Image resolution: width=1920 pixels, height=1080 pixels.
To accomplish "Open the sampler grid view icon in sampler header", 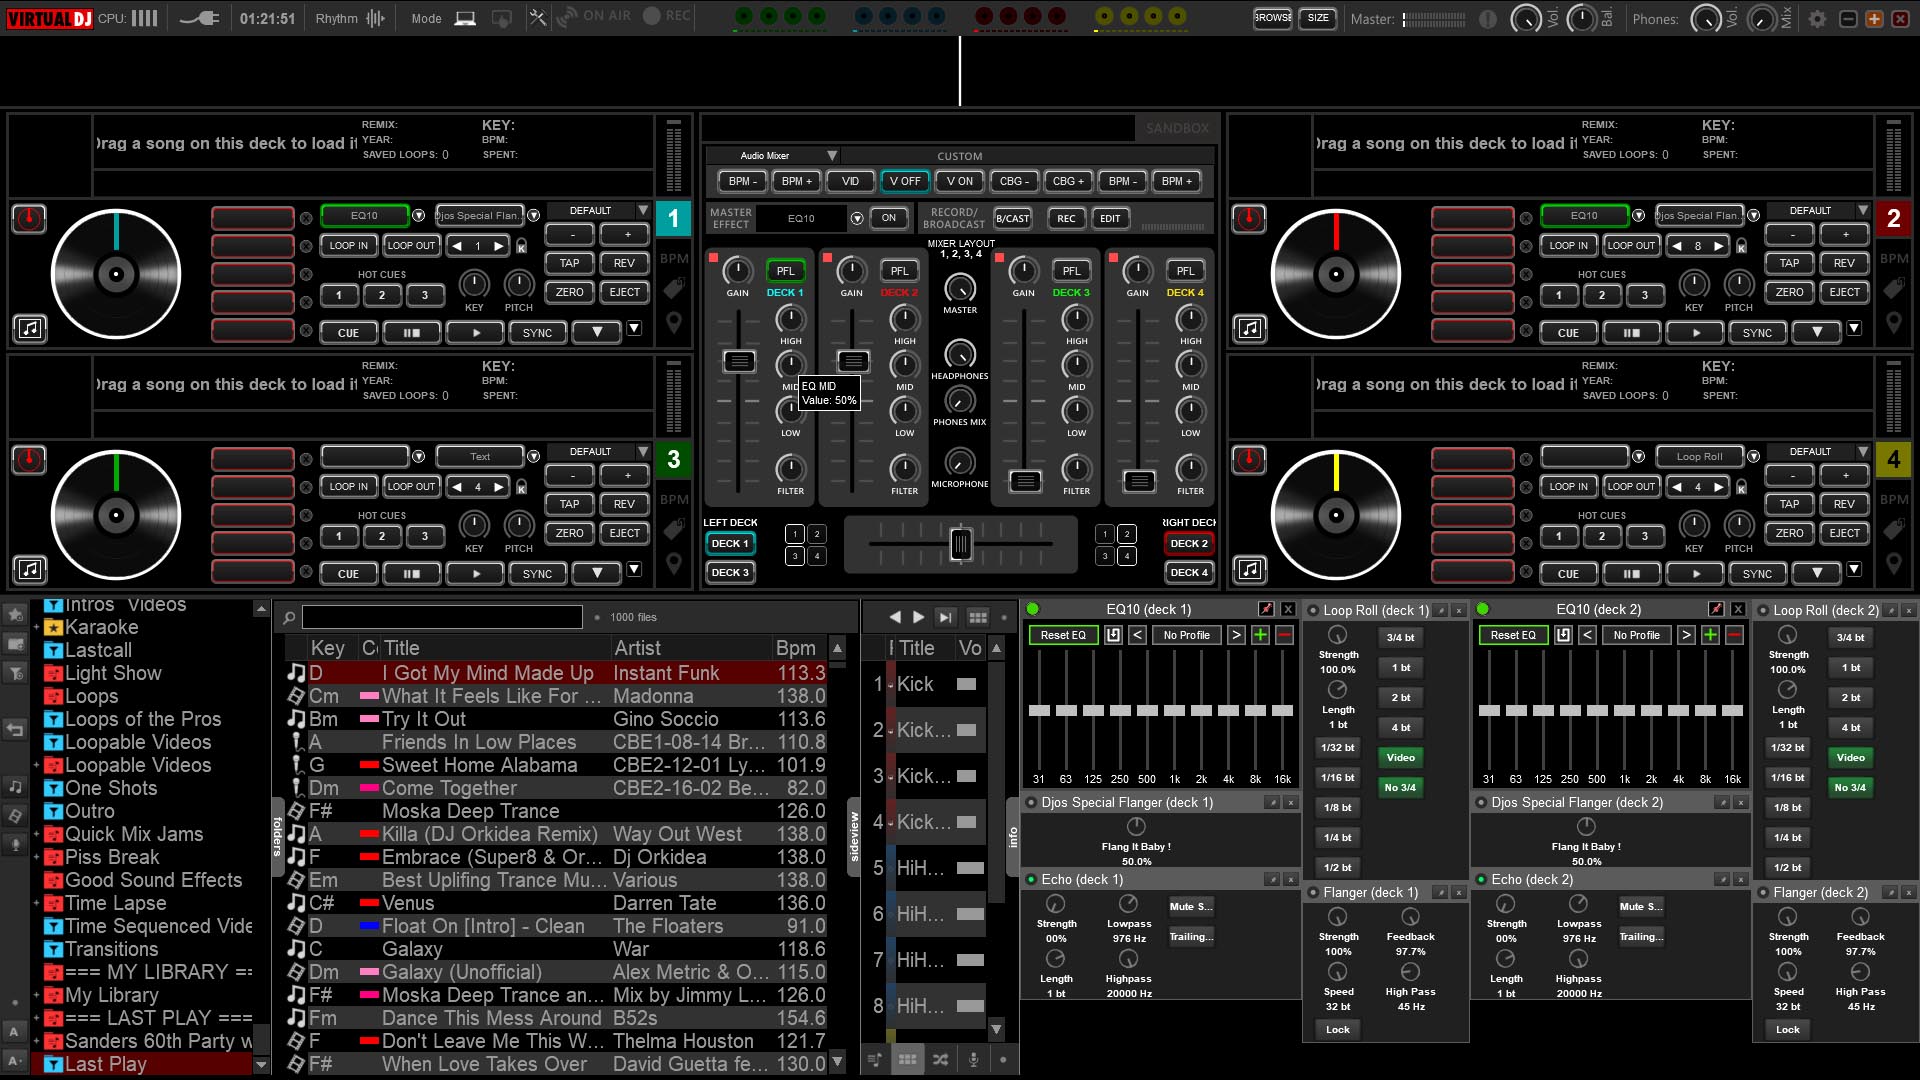I will tap(978, 617).
